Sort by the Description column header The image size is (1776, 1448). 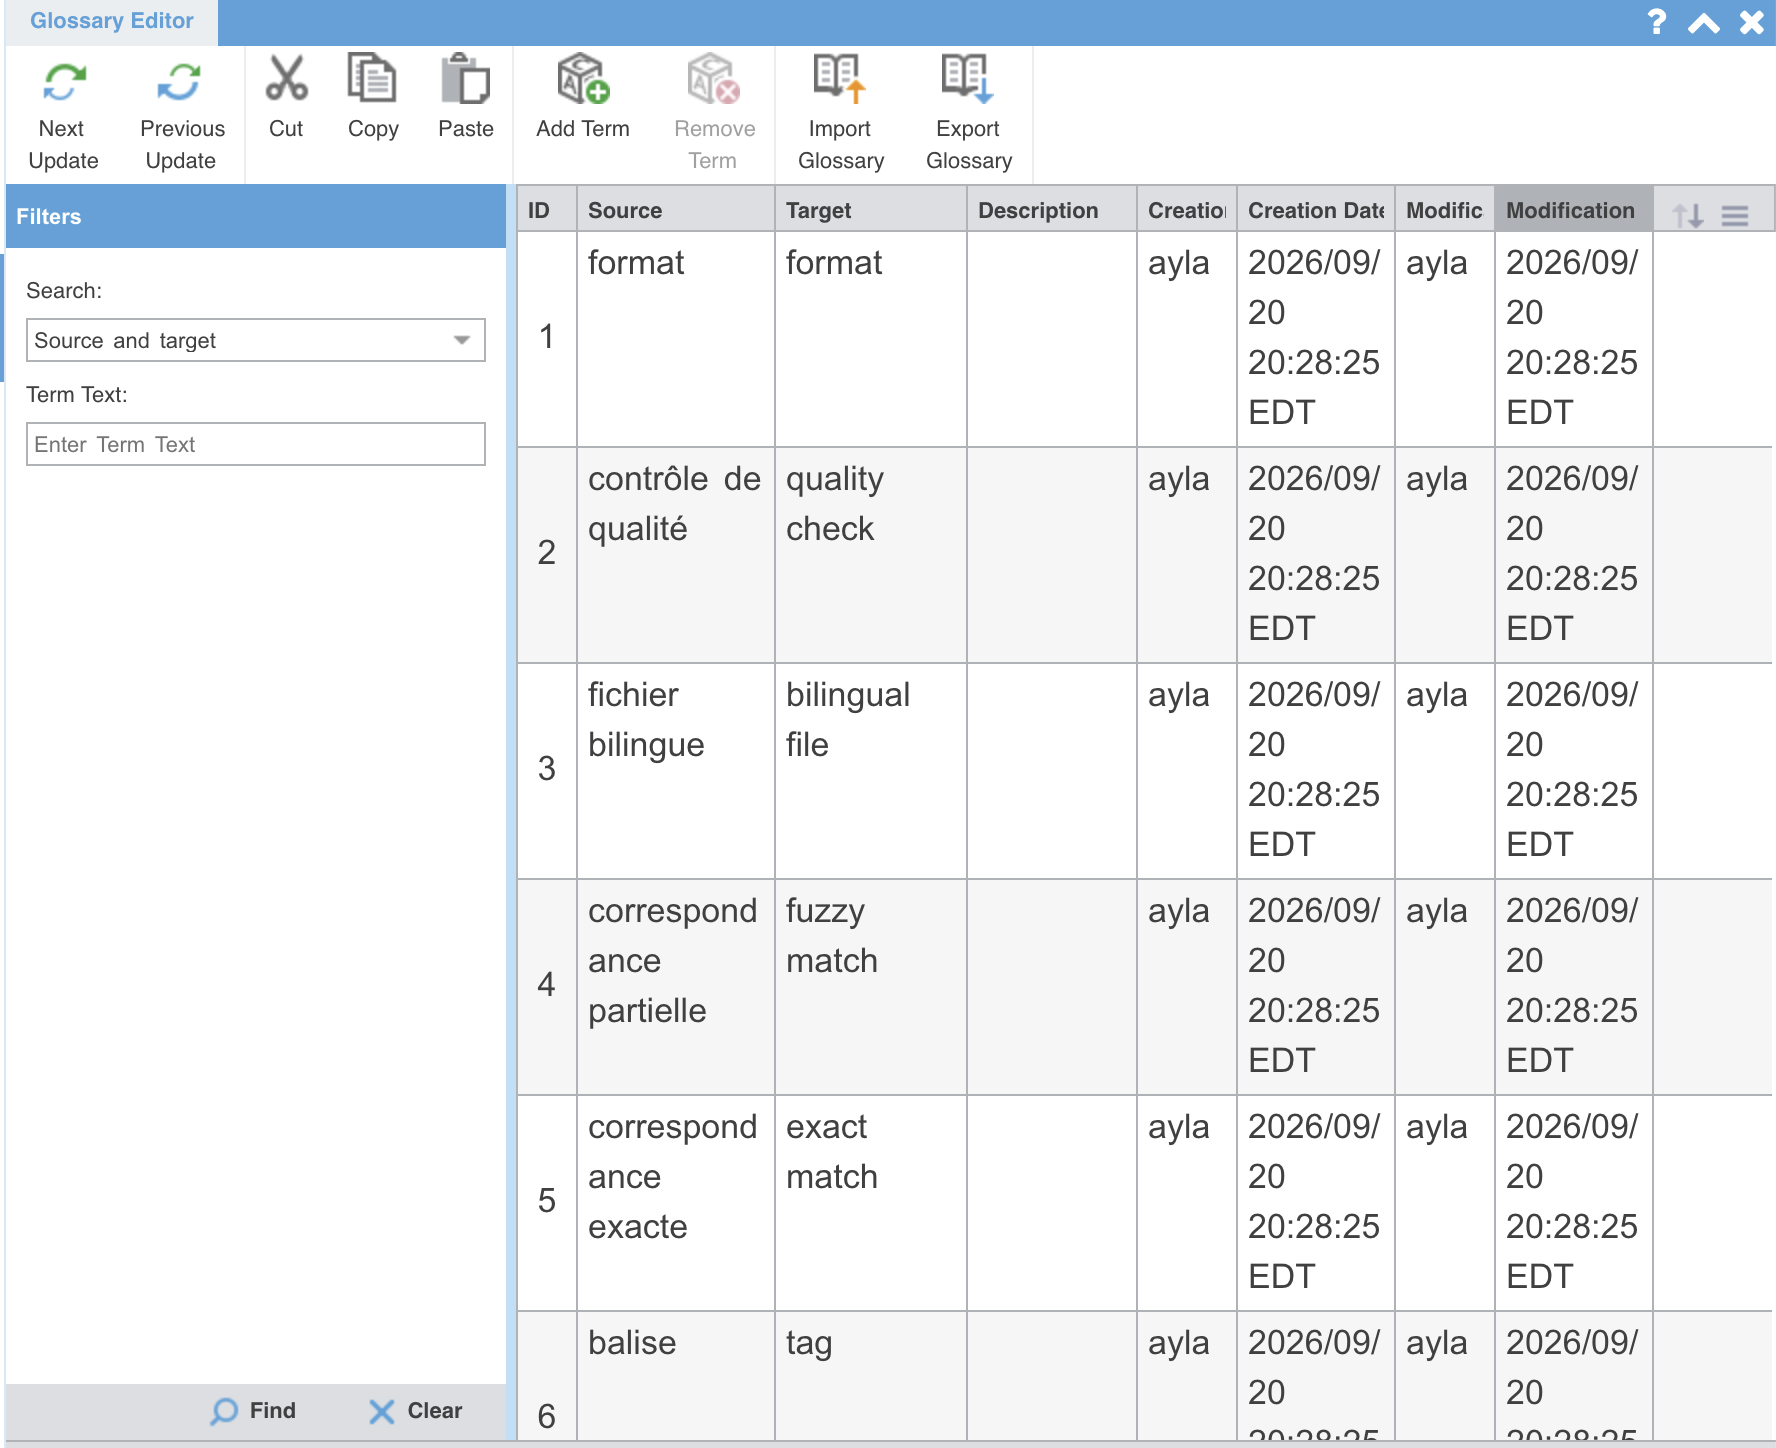point(1052,209)
